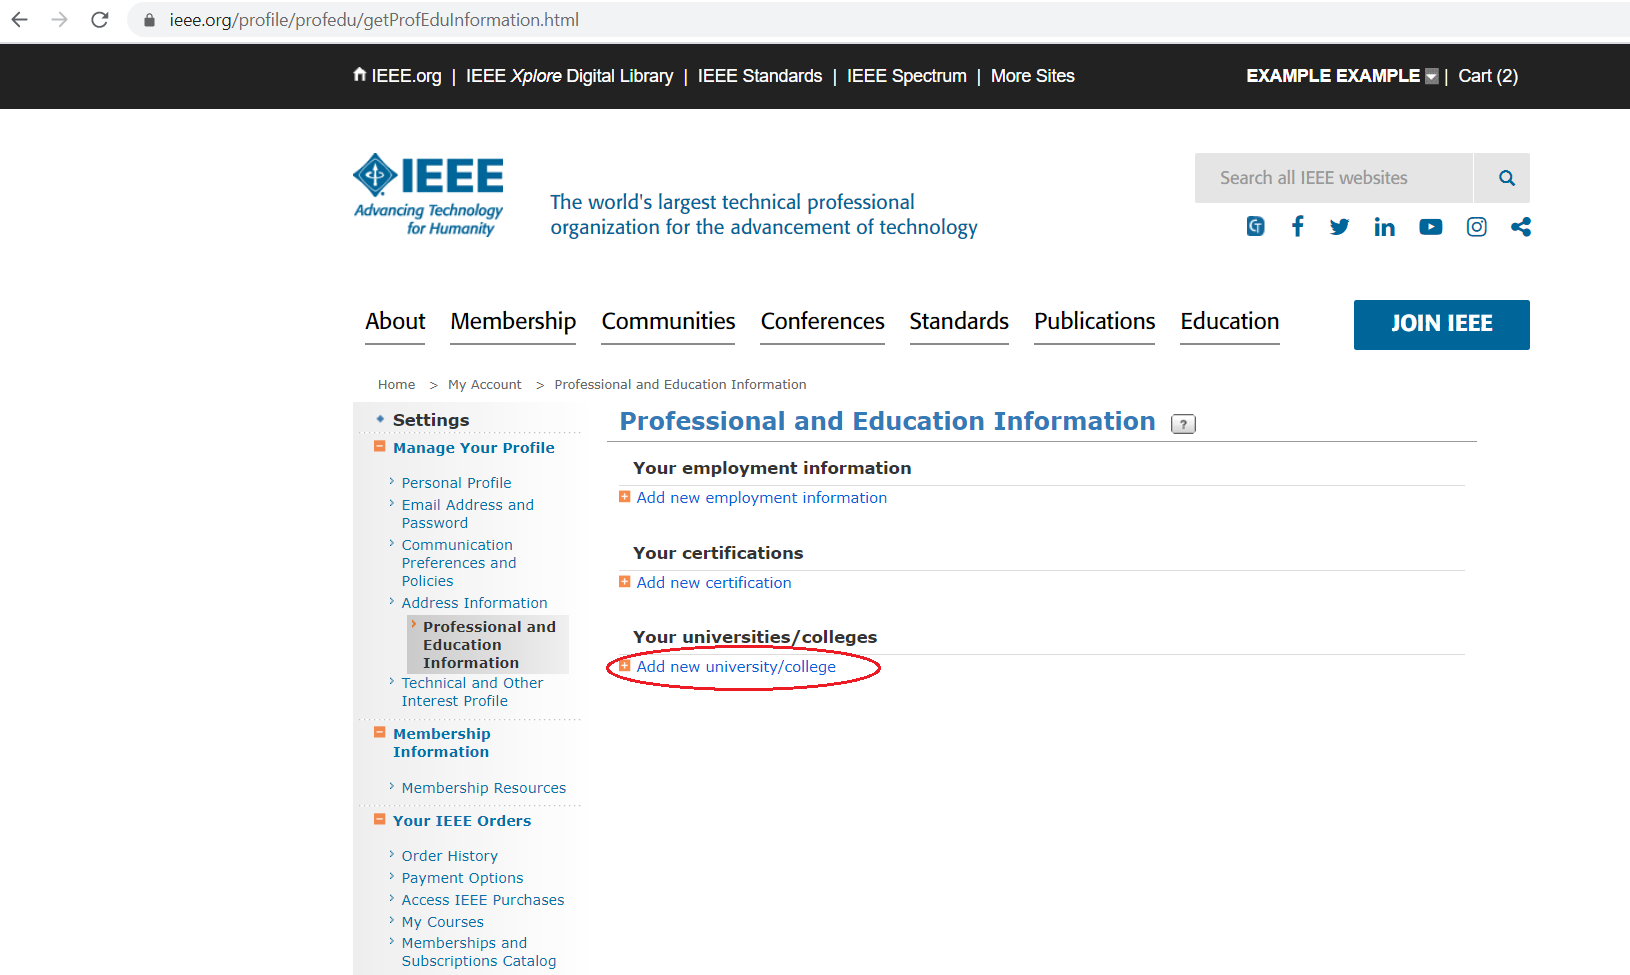Collapse the Manage Your Profile section
1630x975 pixels.
click(x=380, y=447)
